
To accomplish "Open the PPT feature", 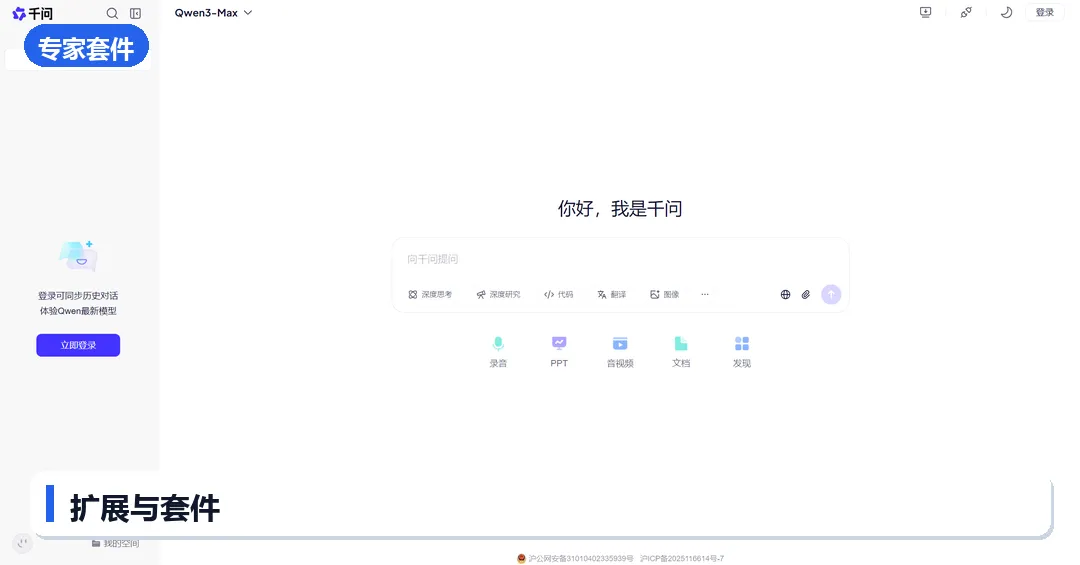I will point(559,351).
